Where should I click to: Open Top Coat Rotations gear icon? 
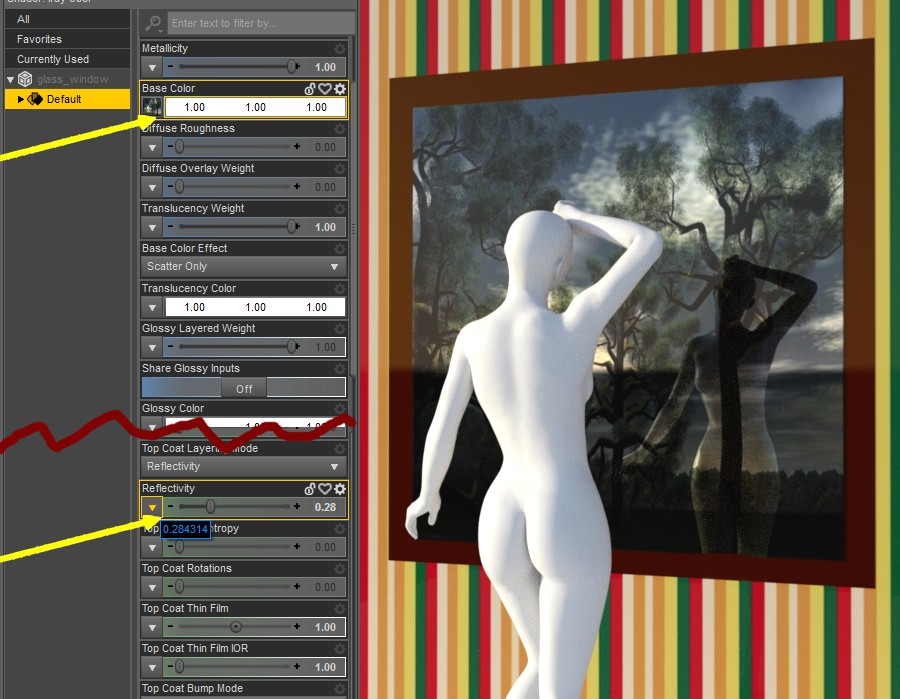pyautogui.click(x=340, y=568)
